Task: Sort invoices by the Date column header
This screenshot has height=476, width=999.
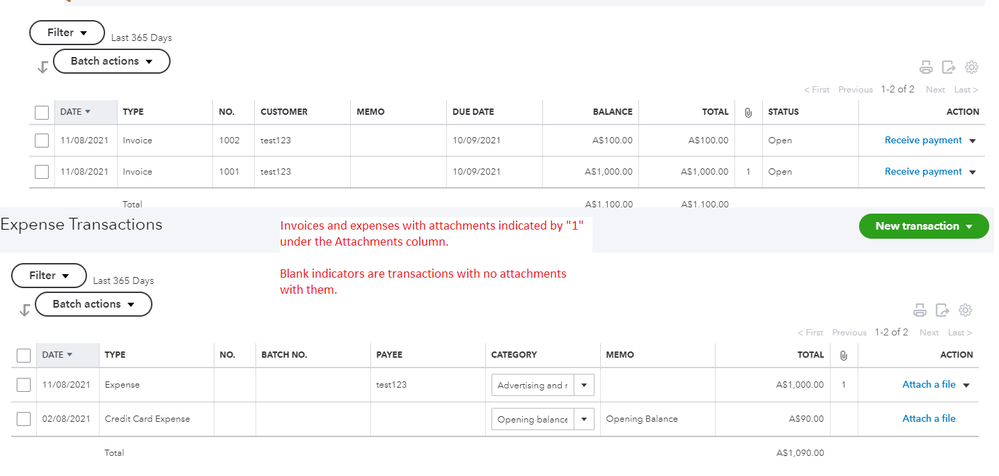Action: (x=75, y=112)
